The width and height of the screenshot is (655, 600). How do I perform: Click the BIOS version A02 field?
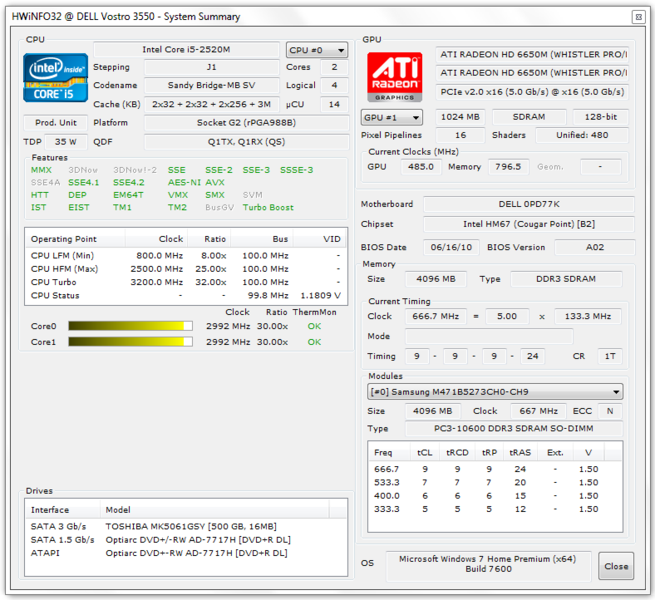point(595,247)
